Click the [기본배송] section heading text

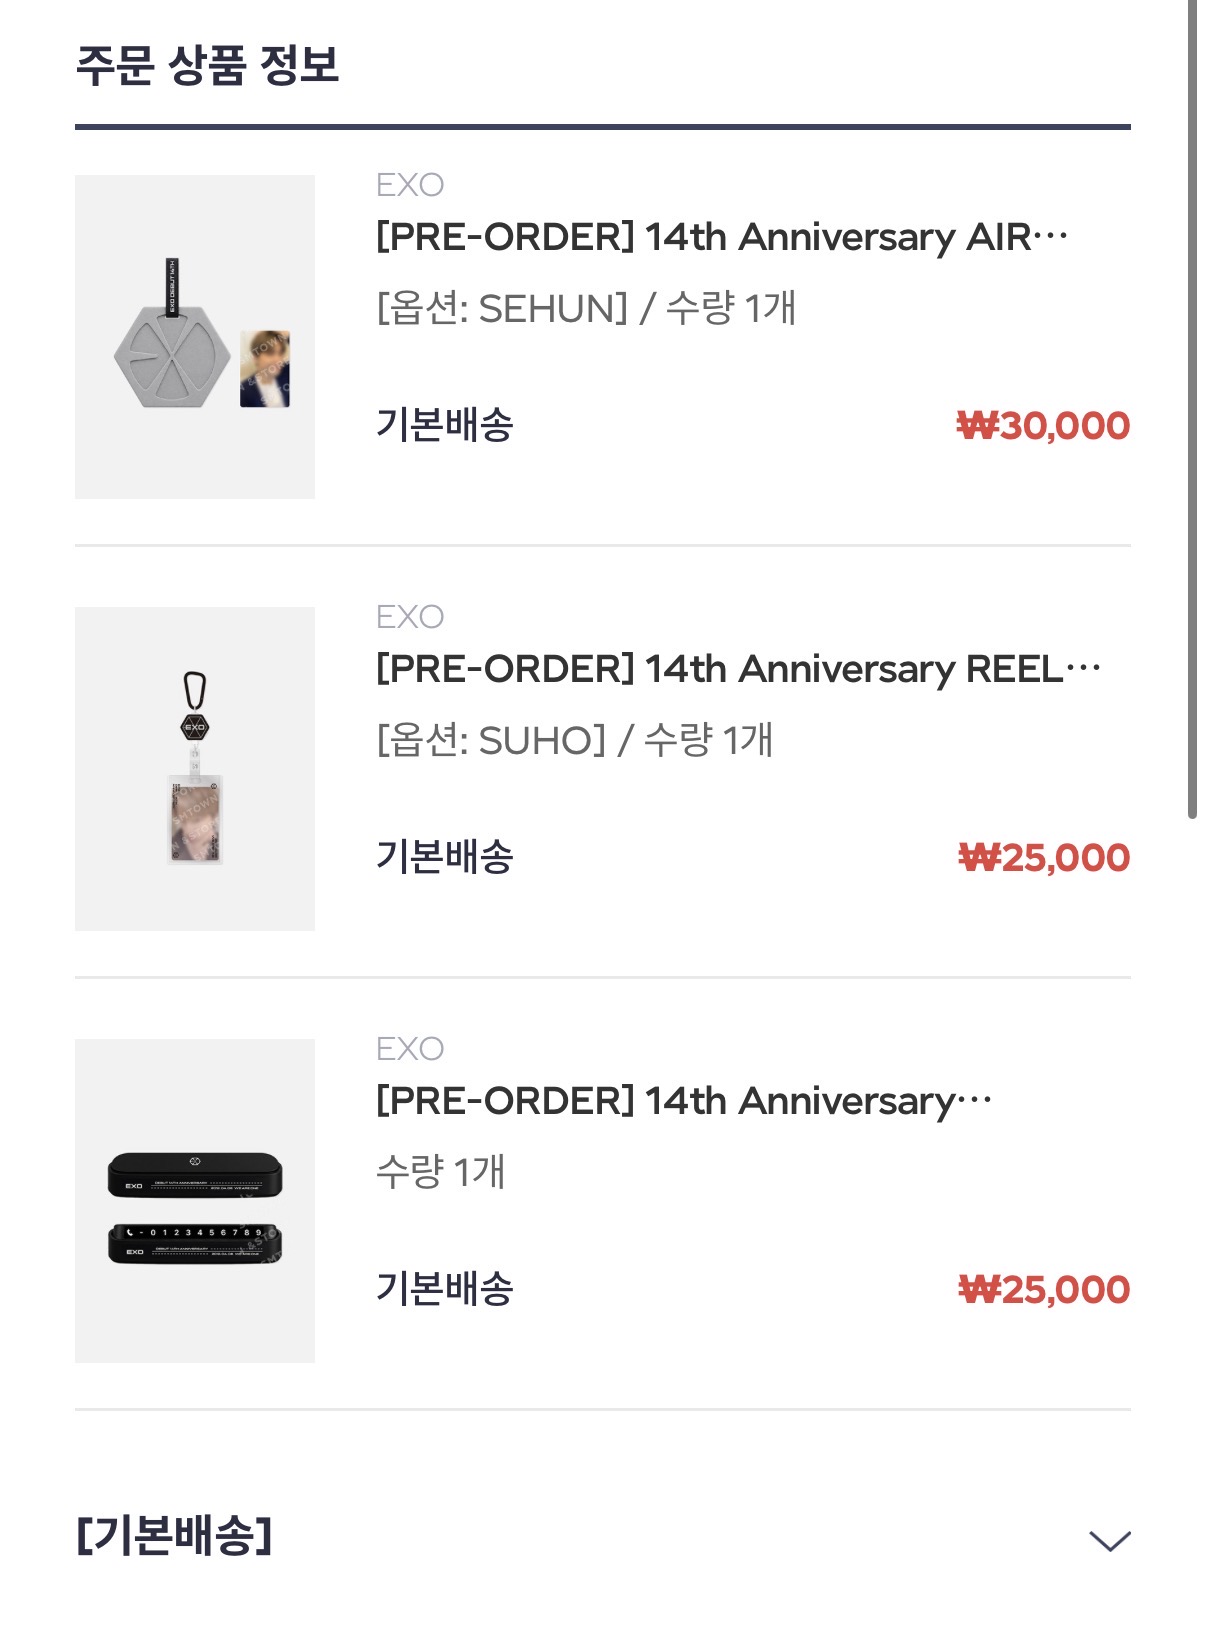click(174, 1535)
